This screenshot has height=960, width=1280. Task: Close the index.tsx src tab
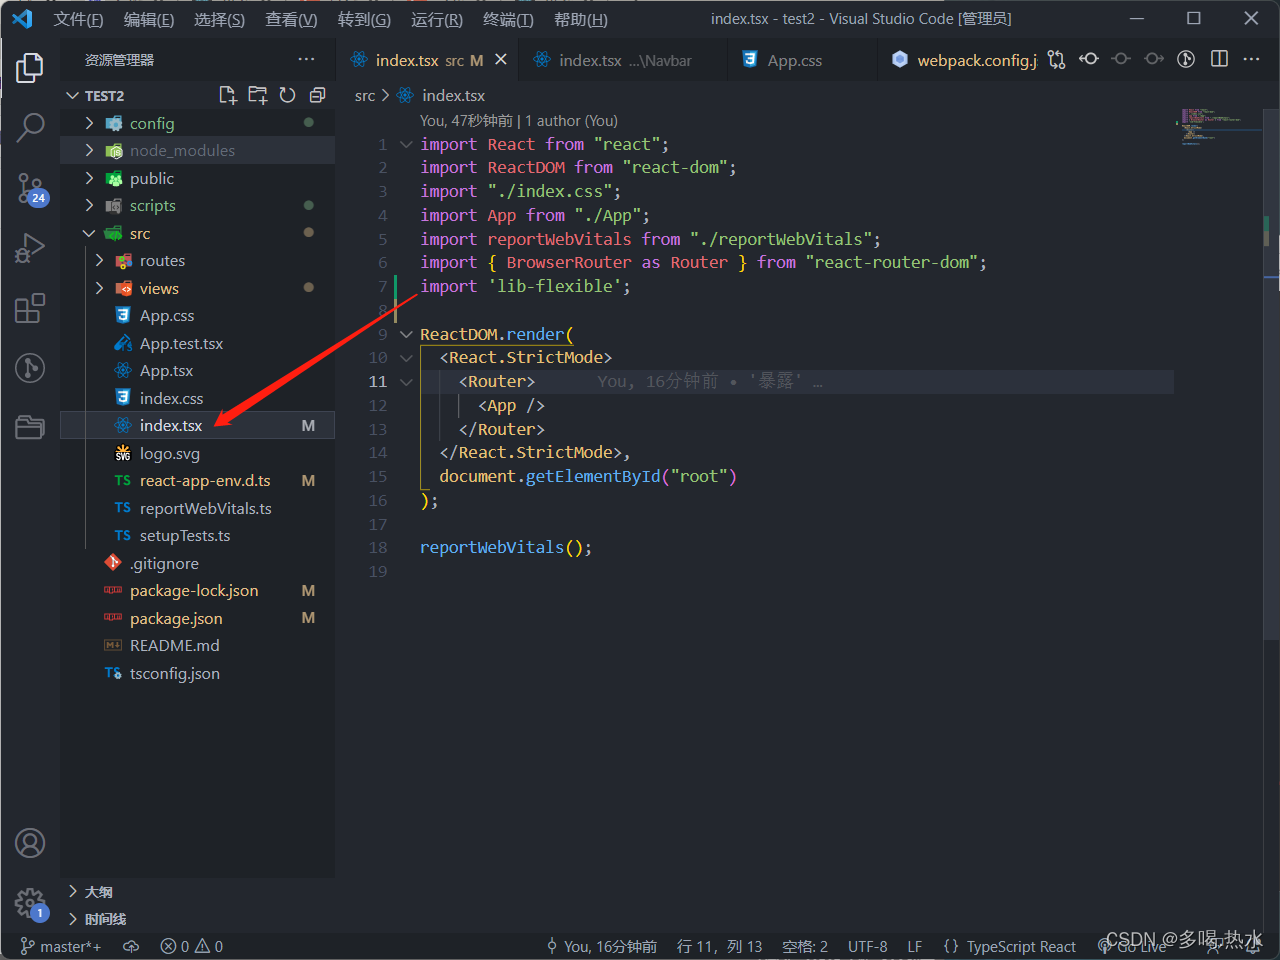(501, 60)
